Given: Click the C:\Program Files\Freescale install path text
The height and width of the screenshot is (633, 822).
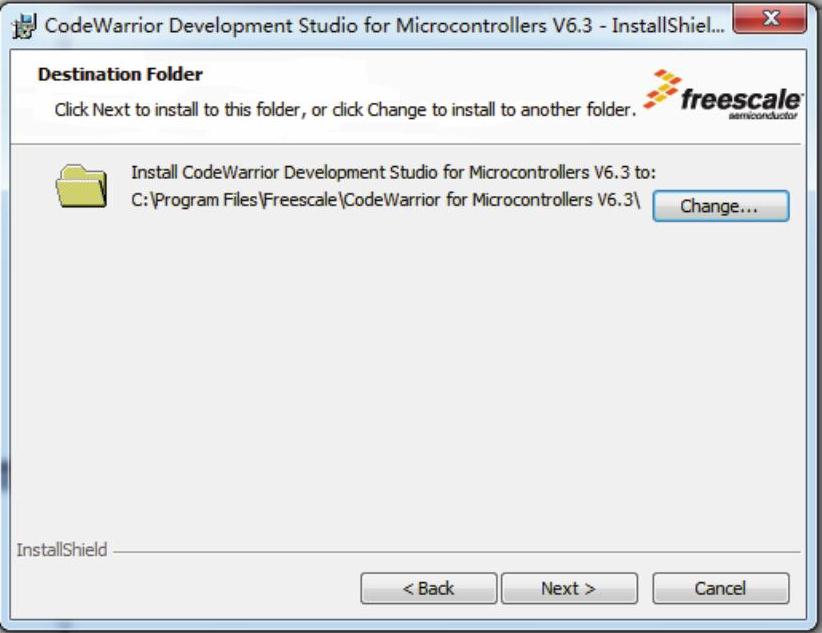Looking at the screenshot, I should 385,200.
